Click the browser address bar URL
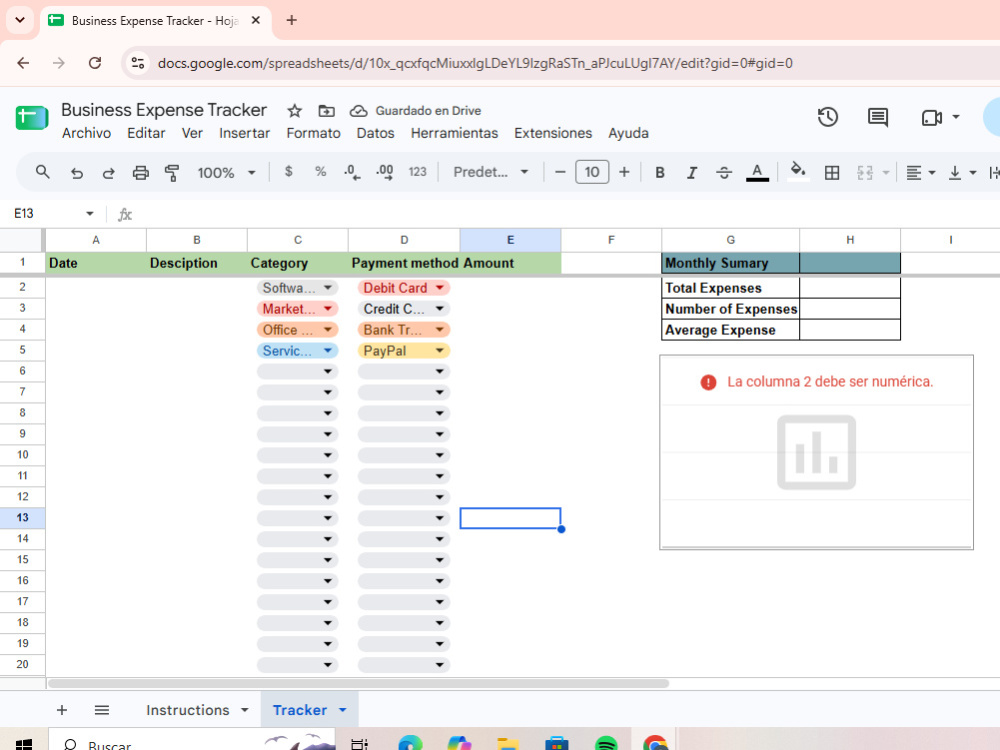 coord(475,63)
